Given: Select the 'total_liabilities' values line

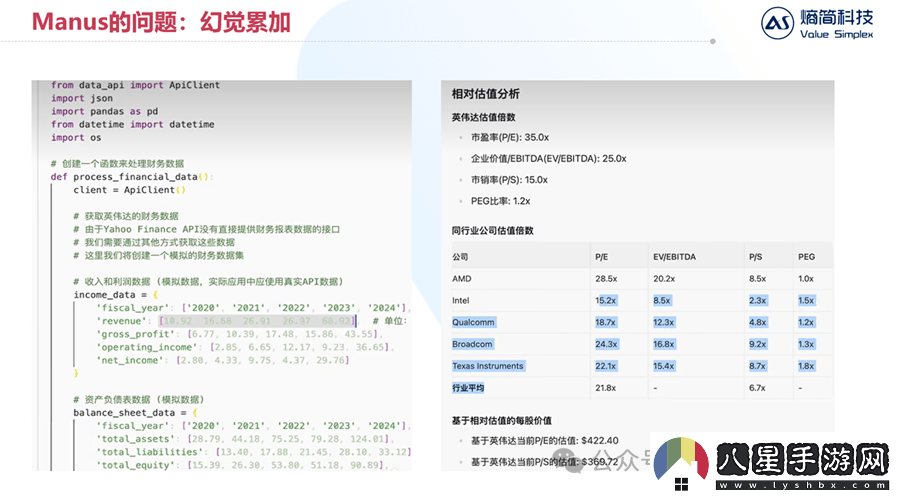Looking at the screenshot, I should (253, 452).
